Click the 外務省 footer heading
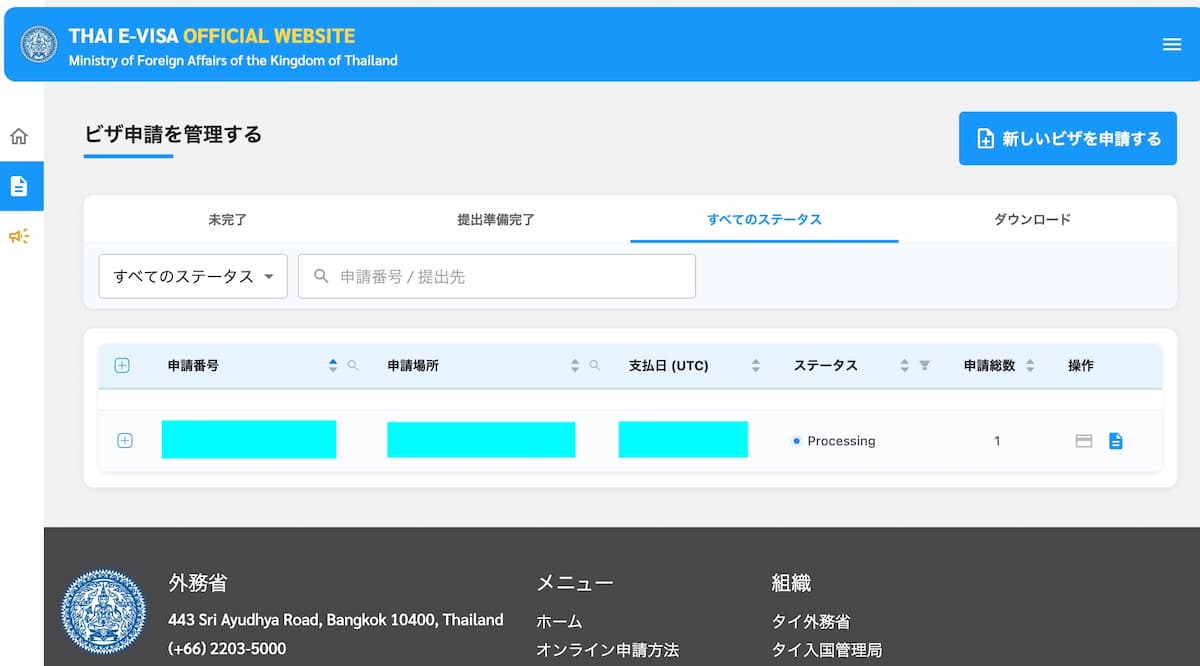Screen dimensions: 1200x666 coord(198,583)
